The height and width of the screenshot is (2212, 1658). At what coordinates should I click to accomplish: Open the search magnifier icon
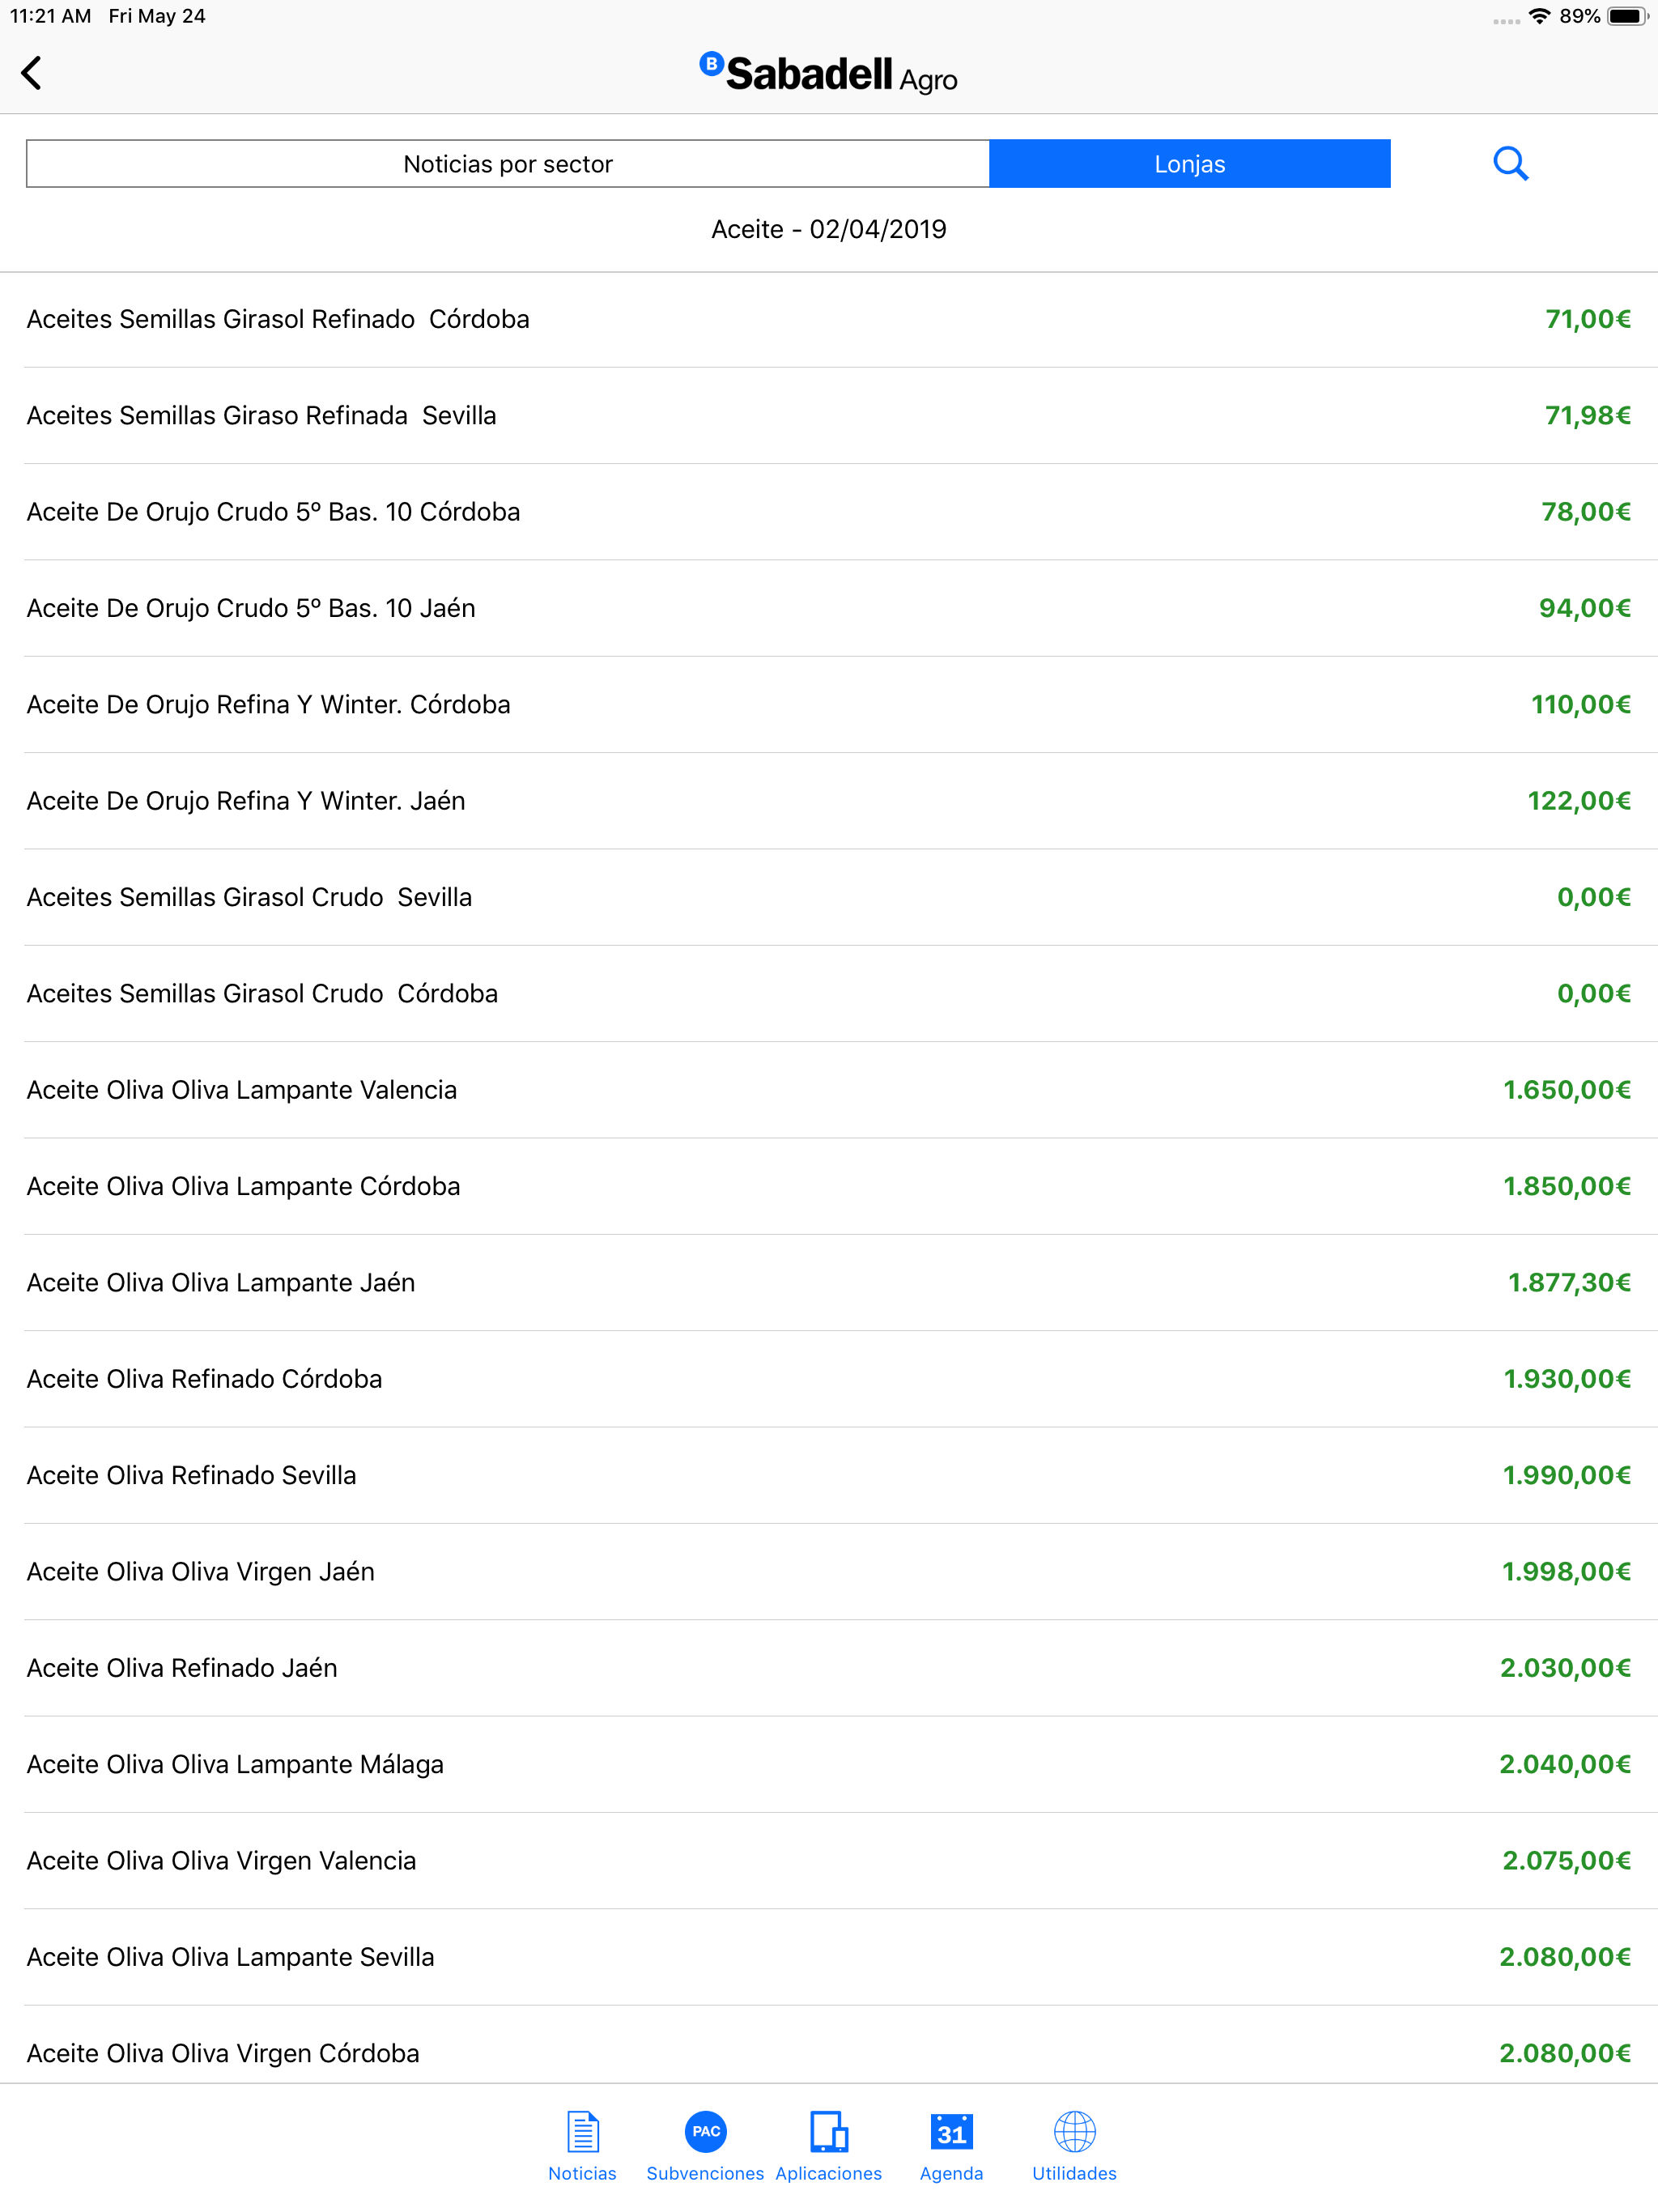coord(1510,163)
